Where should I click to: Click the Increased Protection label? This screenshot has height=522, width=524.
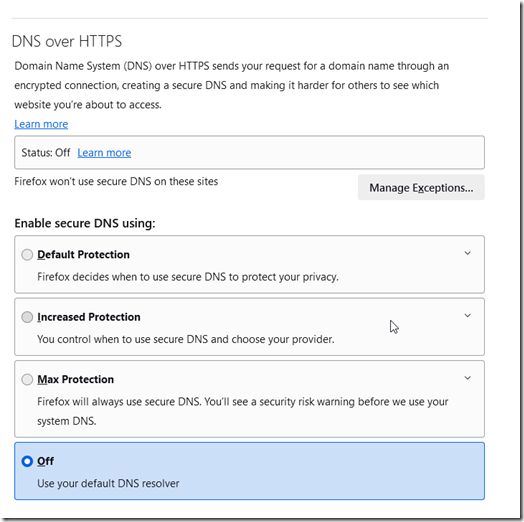(89, 317)
